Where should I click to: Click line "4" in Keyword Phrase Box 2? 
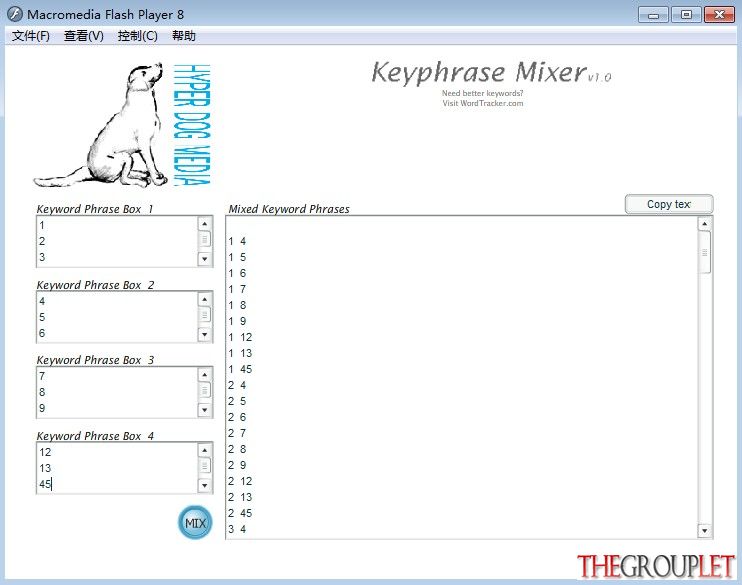[42, 301]
